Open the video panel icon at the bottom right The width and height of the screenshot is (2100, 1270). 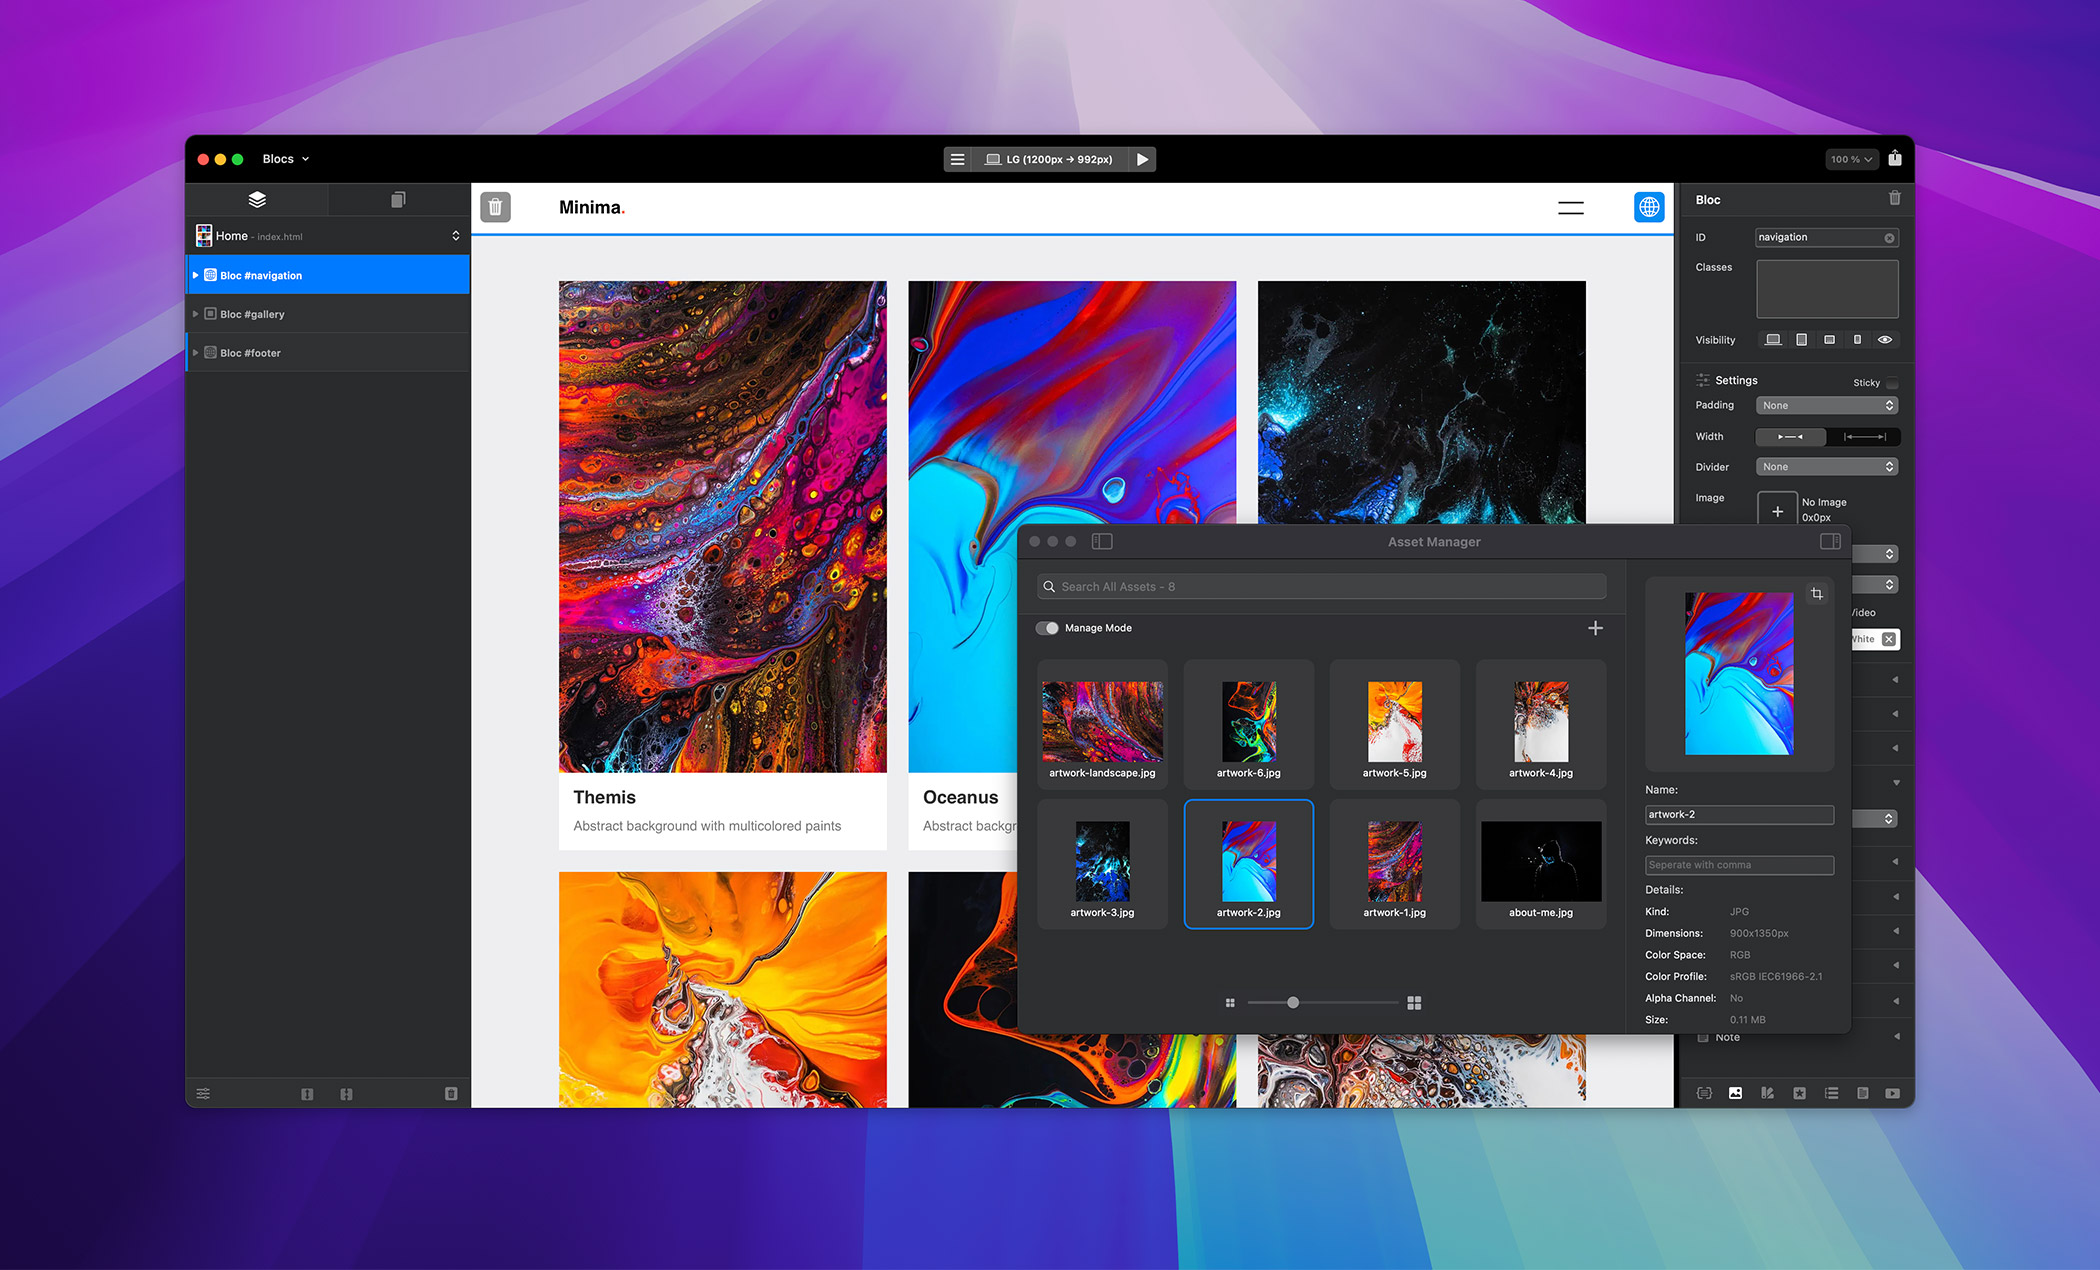(1893, 1093)
